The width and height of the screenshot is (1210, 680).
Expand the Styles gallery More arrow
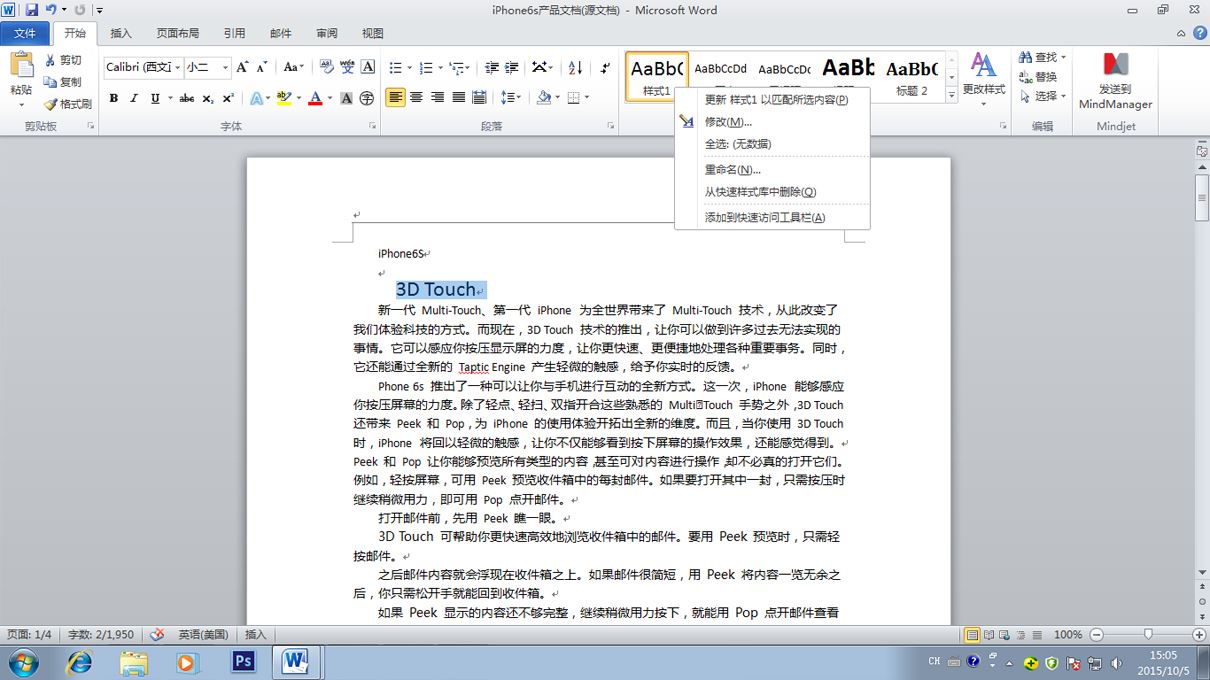(x=951, y=93)
